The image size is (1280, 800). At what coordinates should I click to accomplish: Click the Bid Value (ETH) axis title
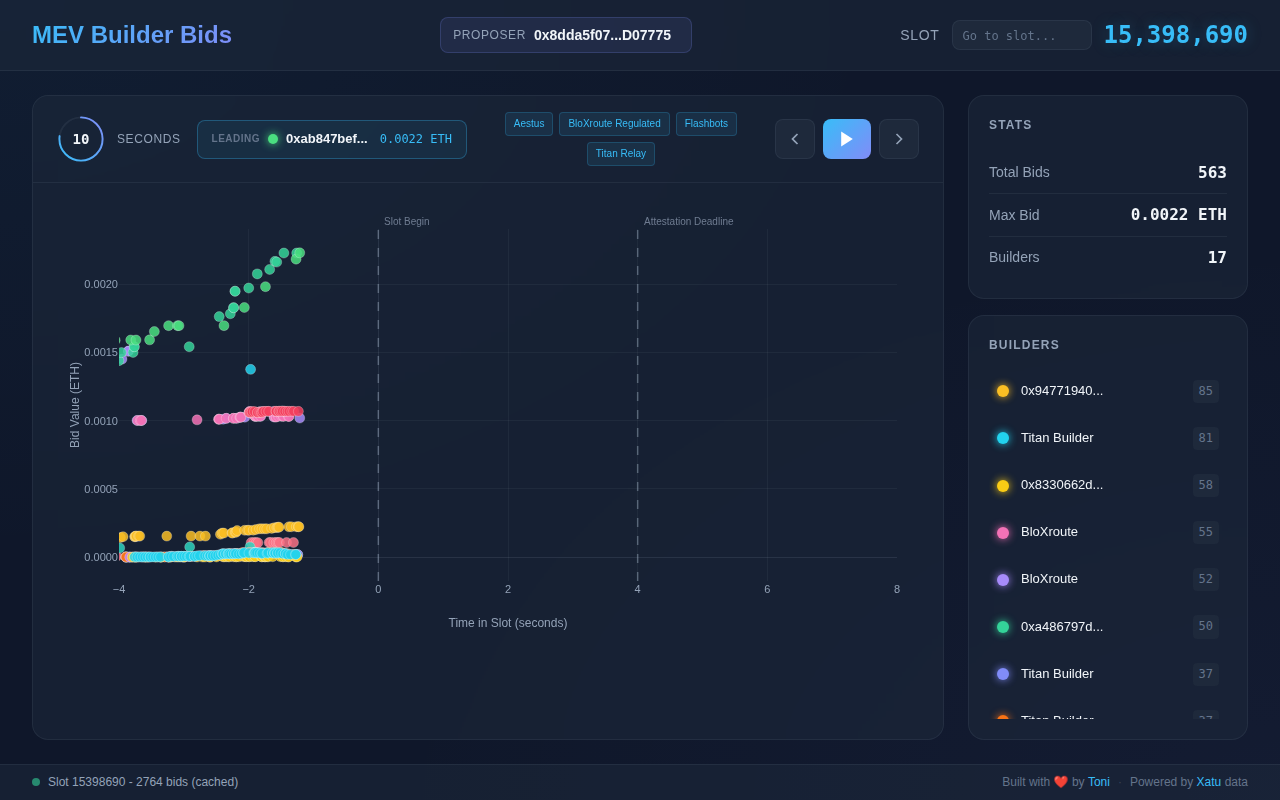[75, 405]
